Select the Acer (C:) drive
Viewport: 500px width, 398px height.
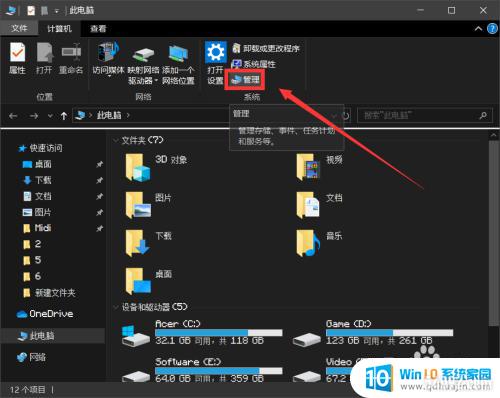[202, 333]
